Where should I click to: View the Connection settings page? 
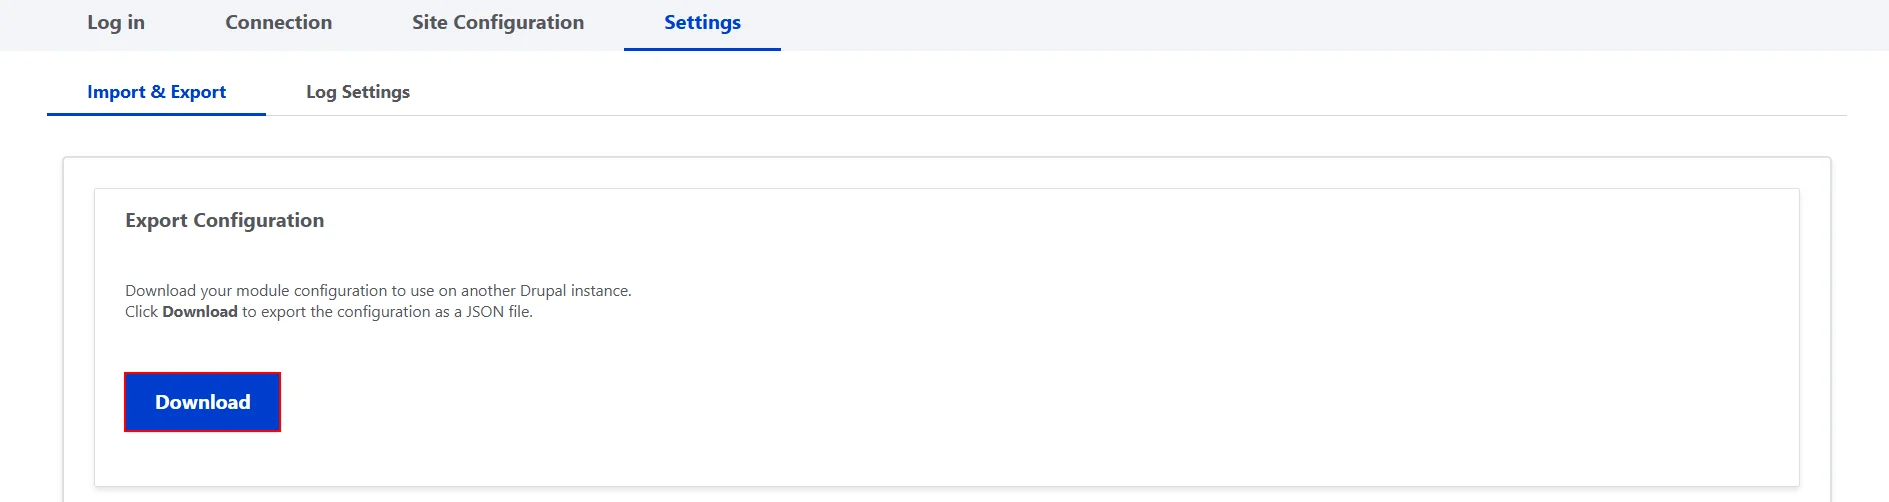(278, 23)
